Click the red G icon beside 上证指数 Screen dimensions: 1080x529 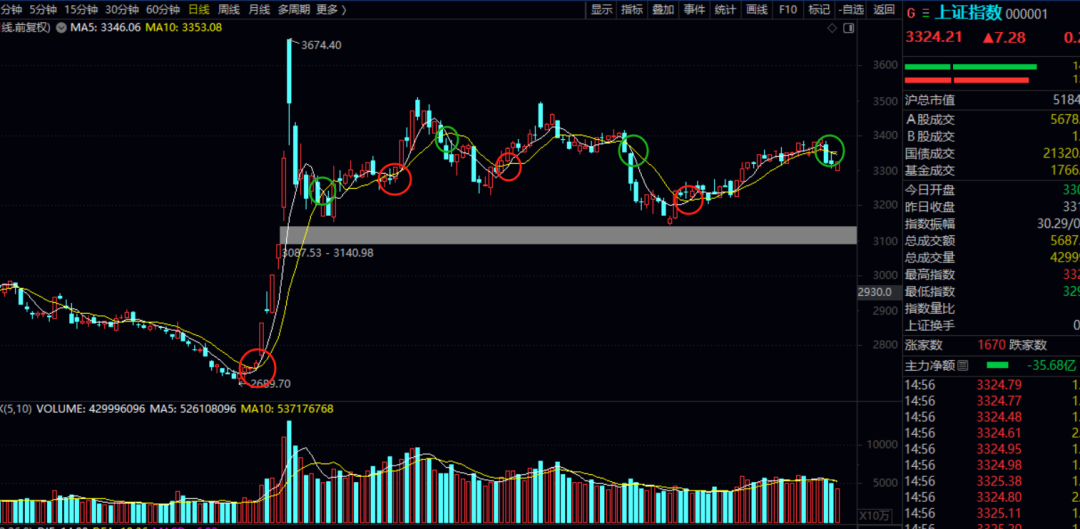(x=911, y=13)
